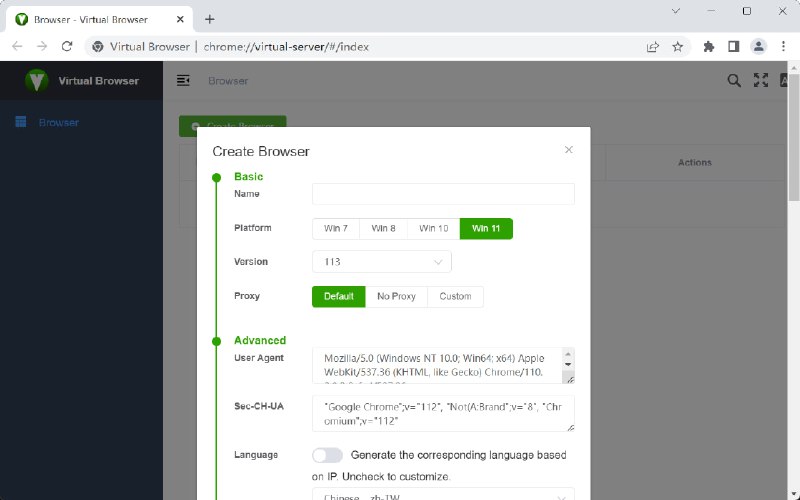Viewport: 800px width, 500px height.
Task: Choose the No Proxy option
Action: point(396,296)
